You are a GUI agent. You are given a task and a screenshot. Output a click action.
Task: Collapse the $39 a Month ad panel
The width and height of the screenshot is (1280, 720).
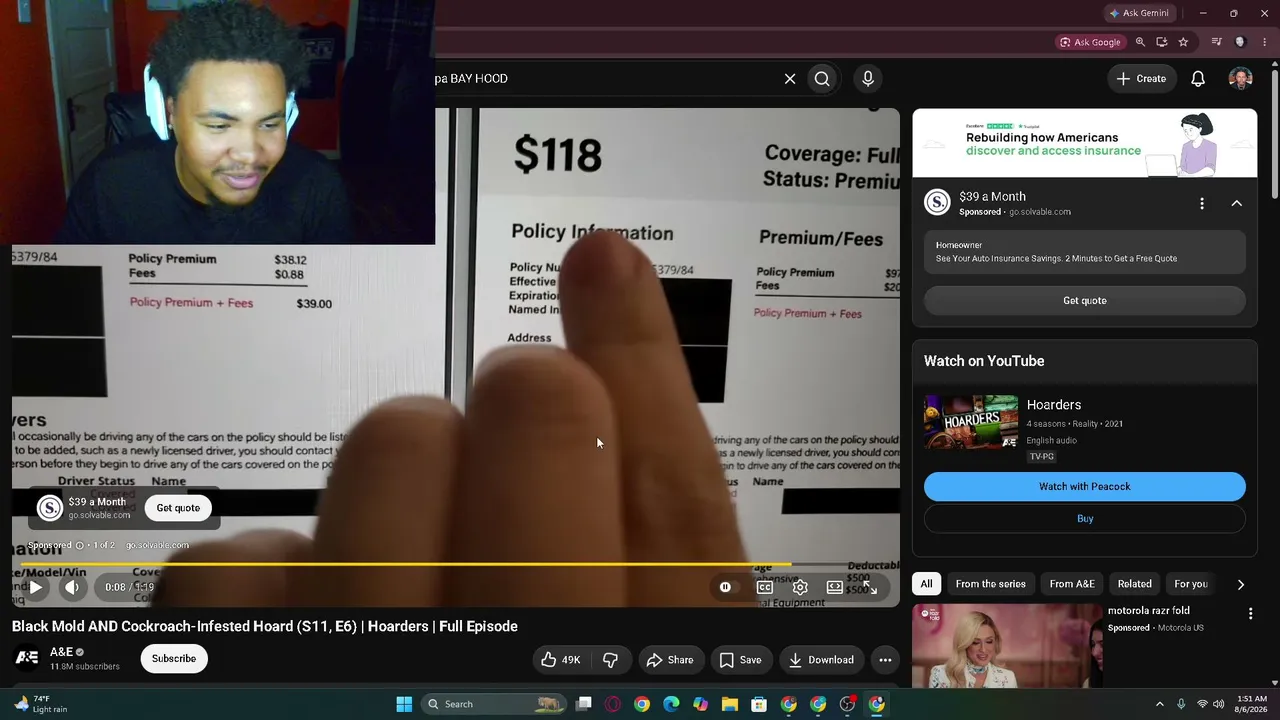click(1237, 203)
